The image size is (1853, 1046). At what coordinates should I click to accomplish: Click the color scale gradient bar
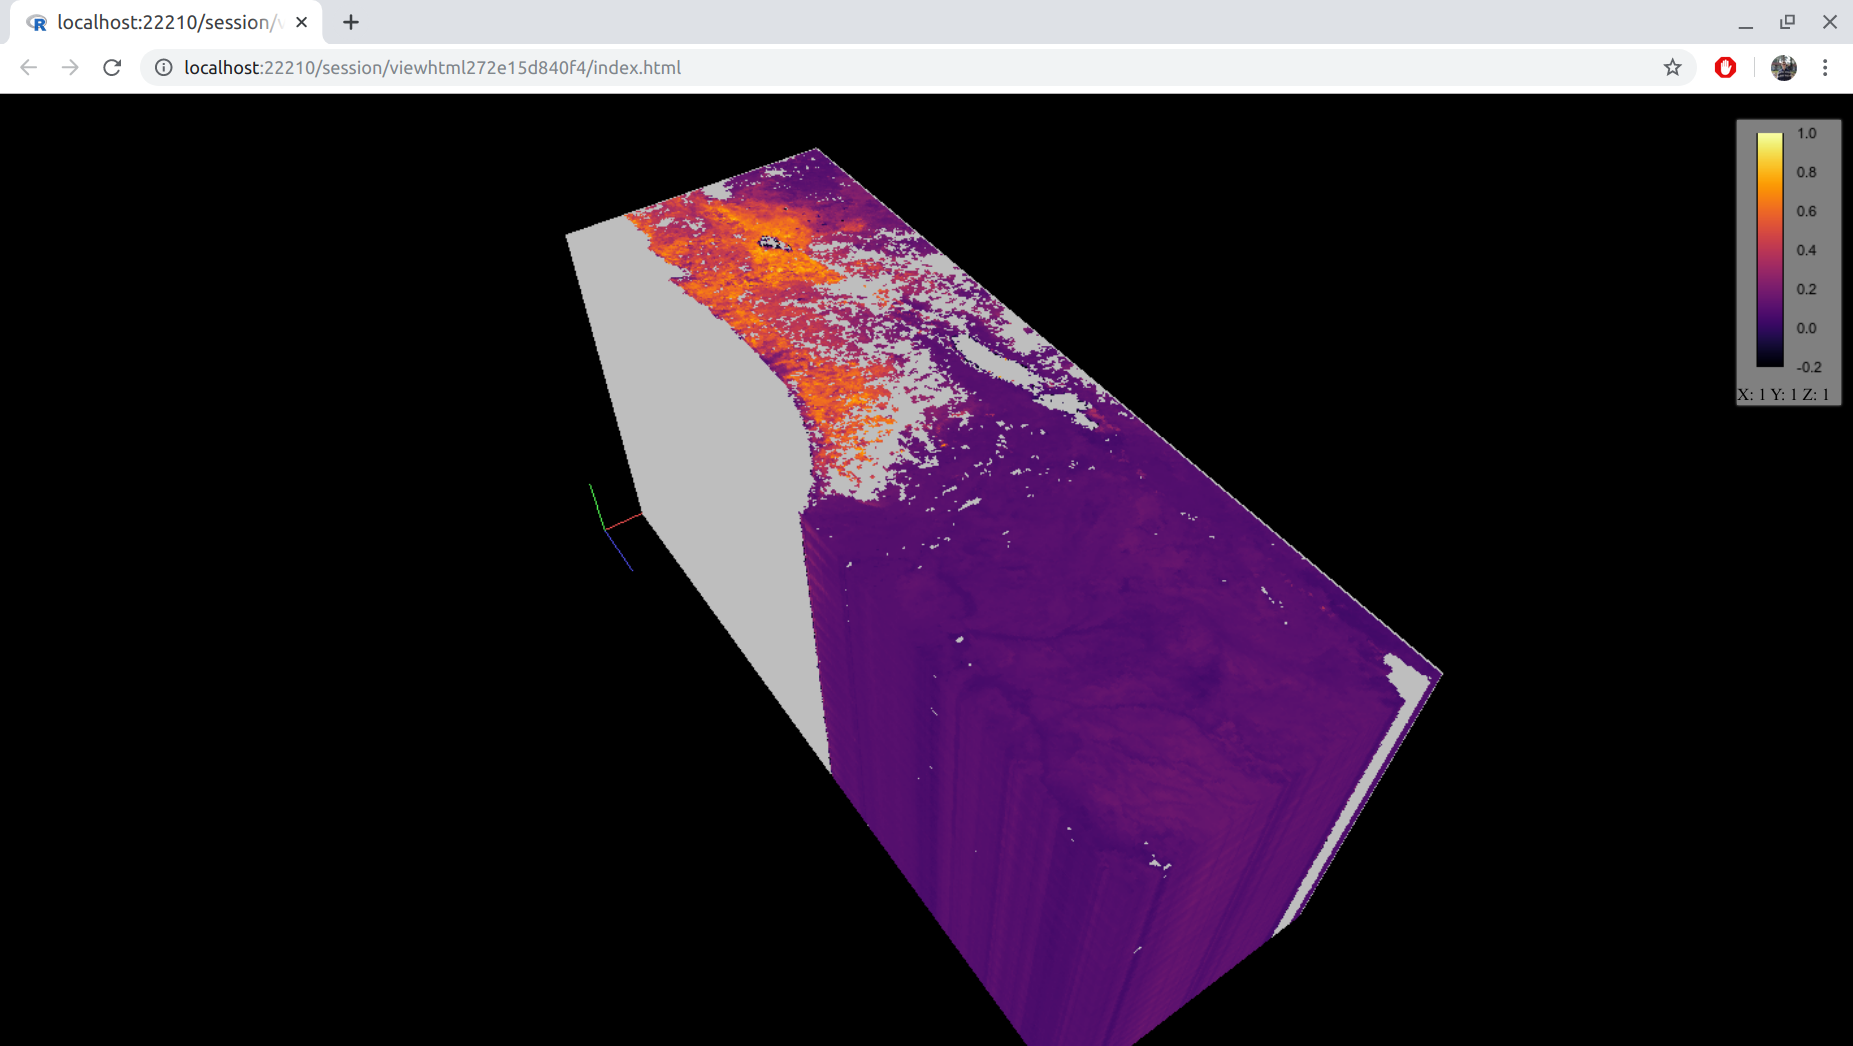point(1769,250)
